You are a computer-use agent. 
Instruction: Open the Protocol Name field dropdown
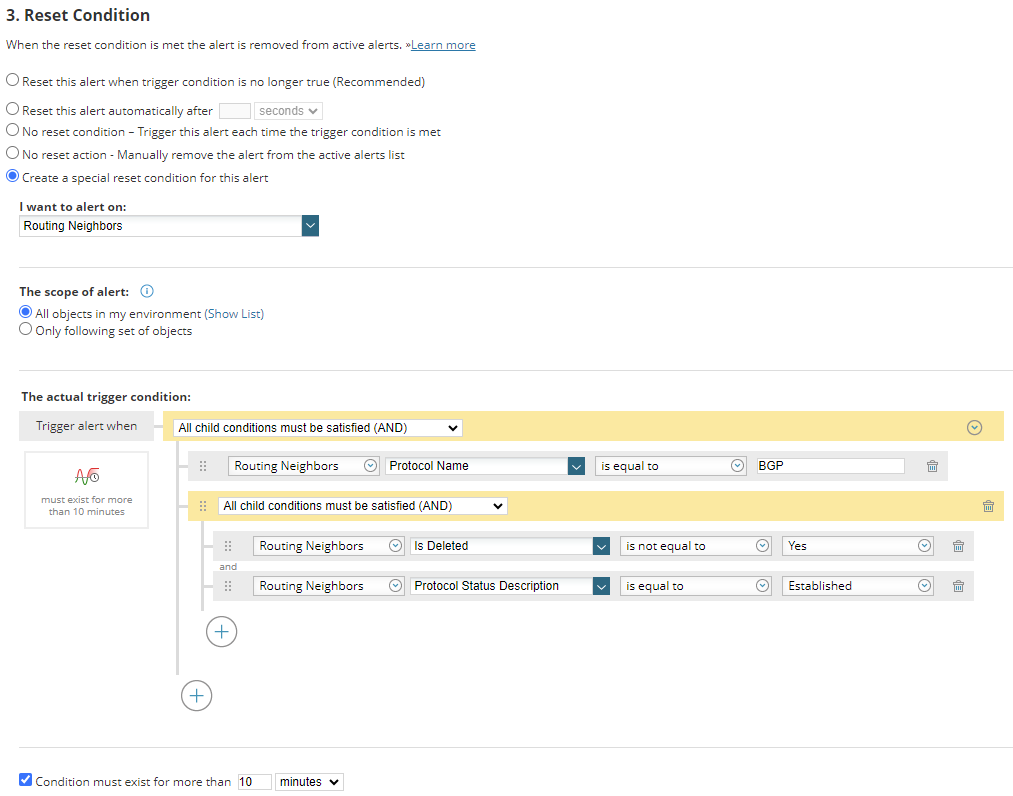click(575, 466)
